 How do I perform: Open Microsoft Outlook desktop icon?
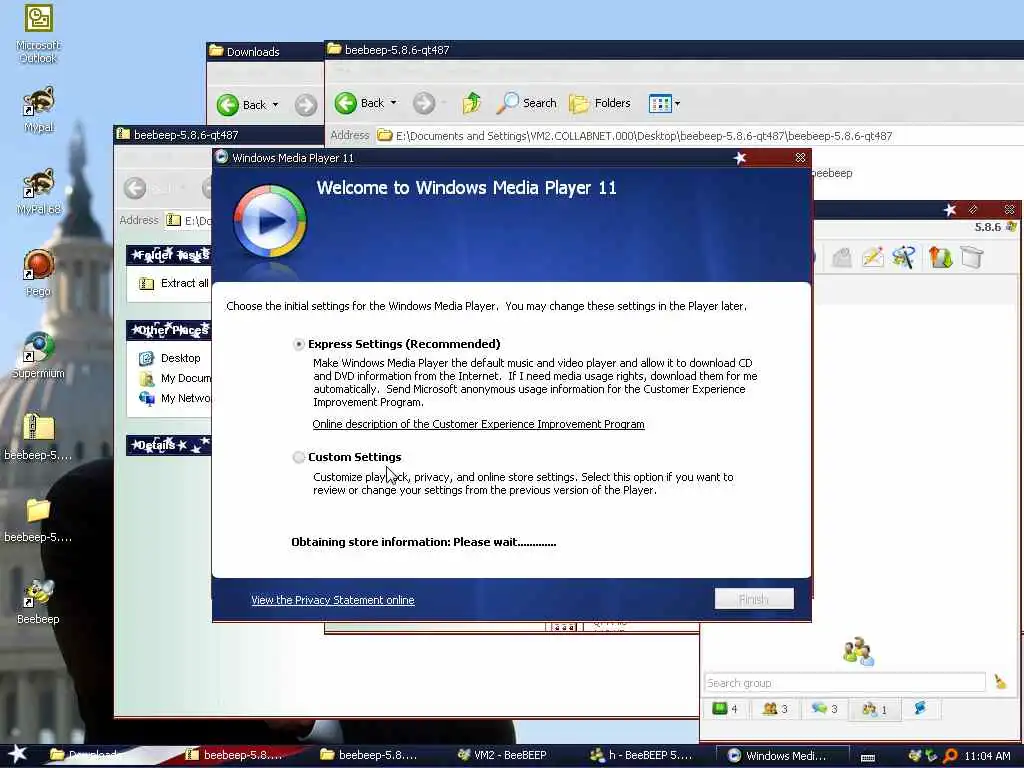39,34
